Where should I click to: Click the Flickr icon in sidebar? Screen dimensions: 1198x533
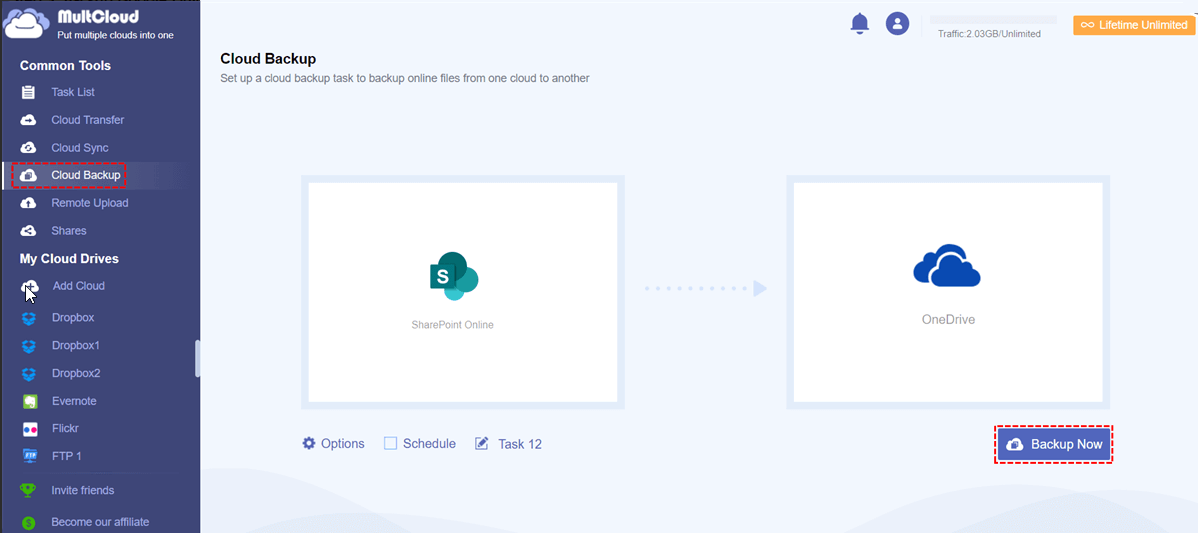(29, 429)
